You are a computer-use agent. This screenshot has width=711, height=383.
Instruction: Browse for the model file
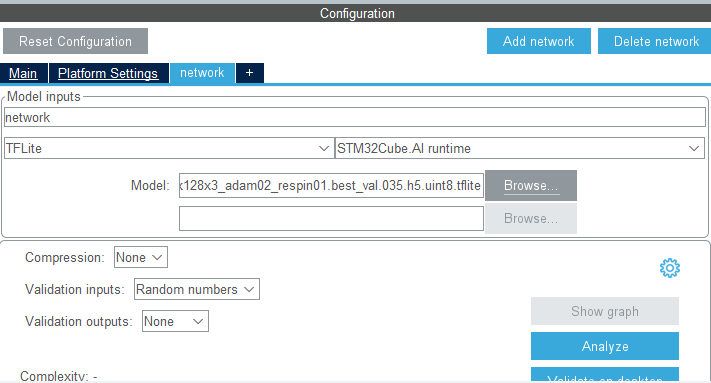(x=531, y=186)
